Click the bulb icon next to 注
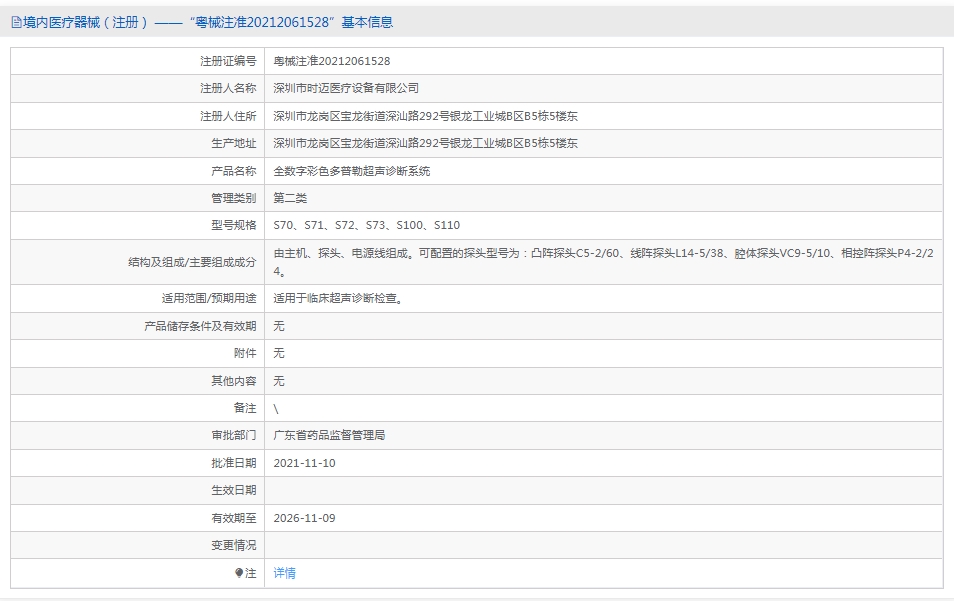The height and width of the screenshot is (601, 954). tap(239, 573)
